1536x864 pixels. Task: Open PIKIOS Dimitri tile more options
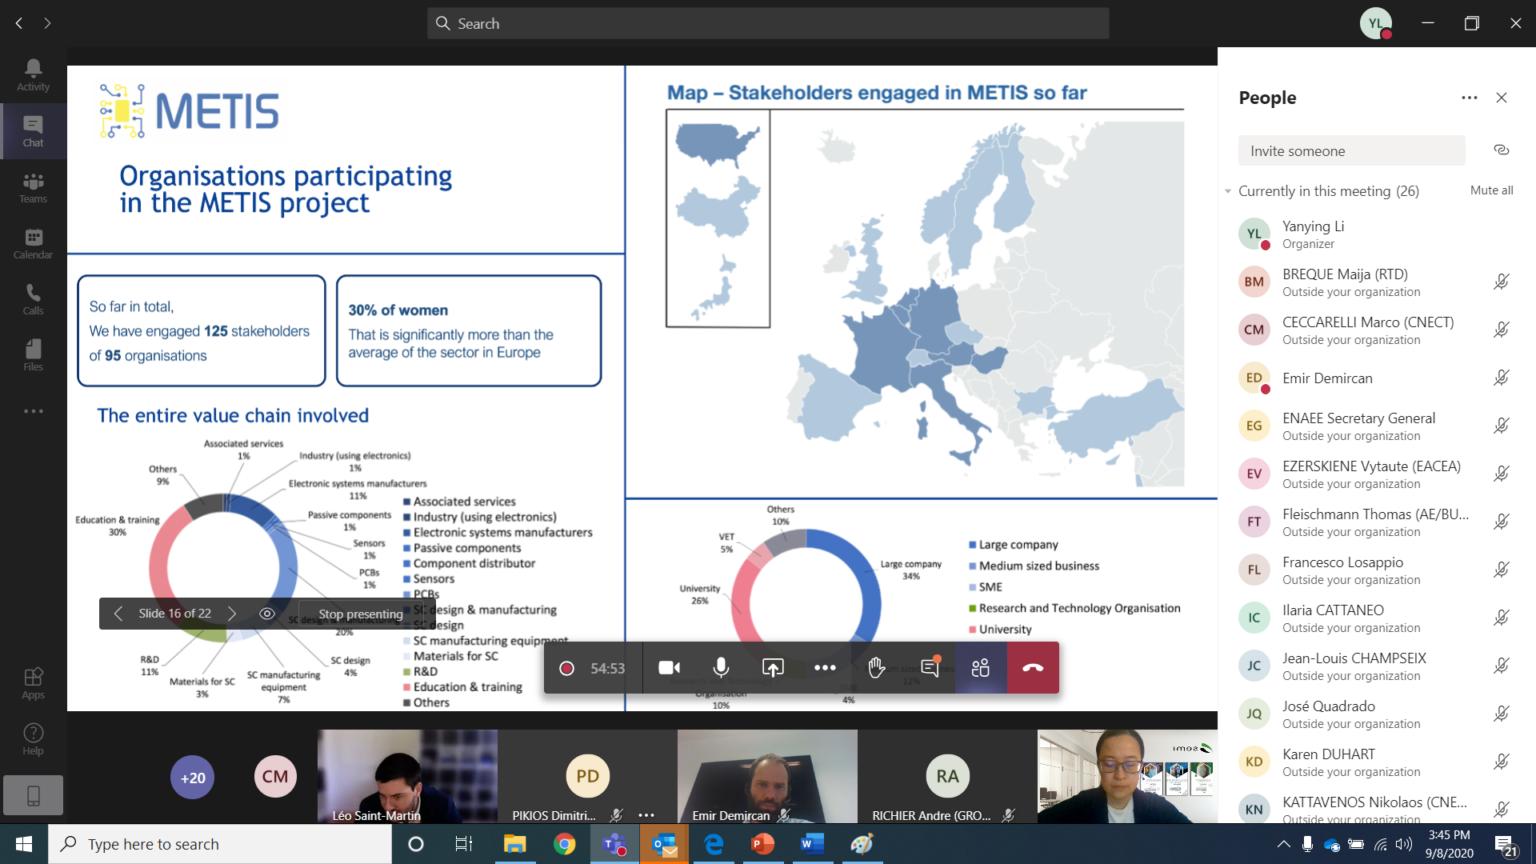click(x=646, y=815)
